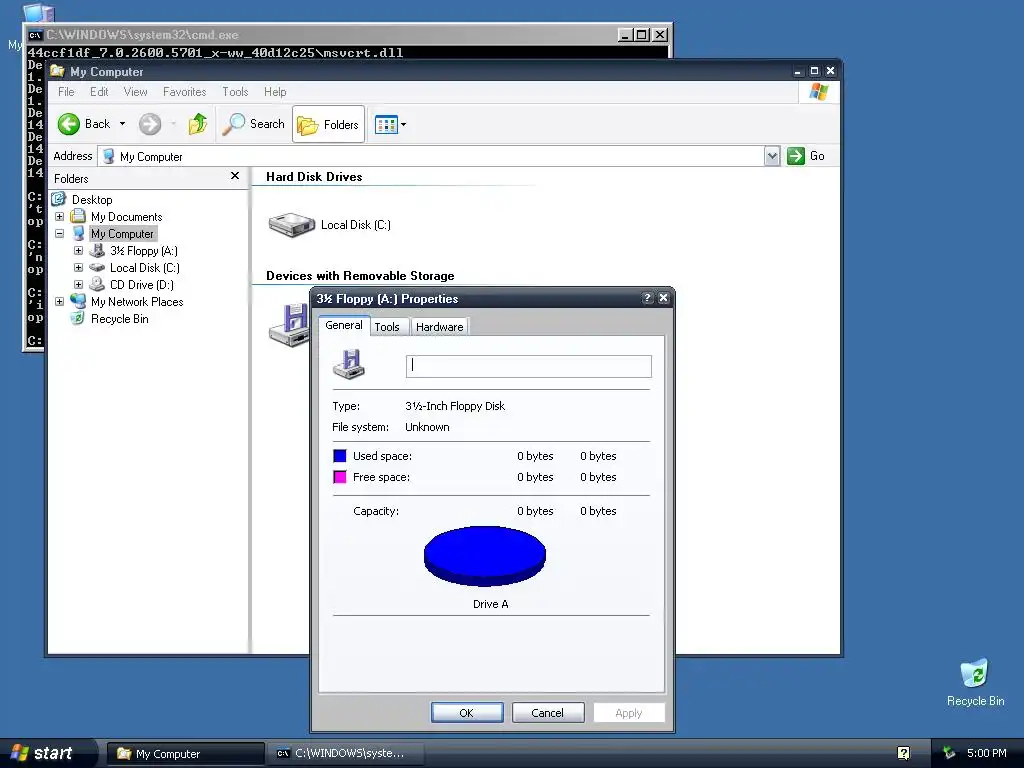Click the floppy drive icon behind the dialog
The width and height of the screenshot is (1024, 768).
pyautogui.click(x=289, y=324)
